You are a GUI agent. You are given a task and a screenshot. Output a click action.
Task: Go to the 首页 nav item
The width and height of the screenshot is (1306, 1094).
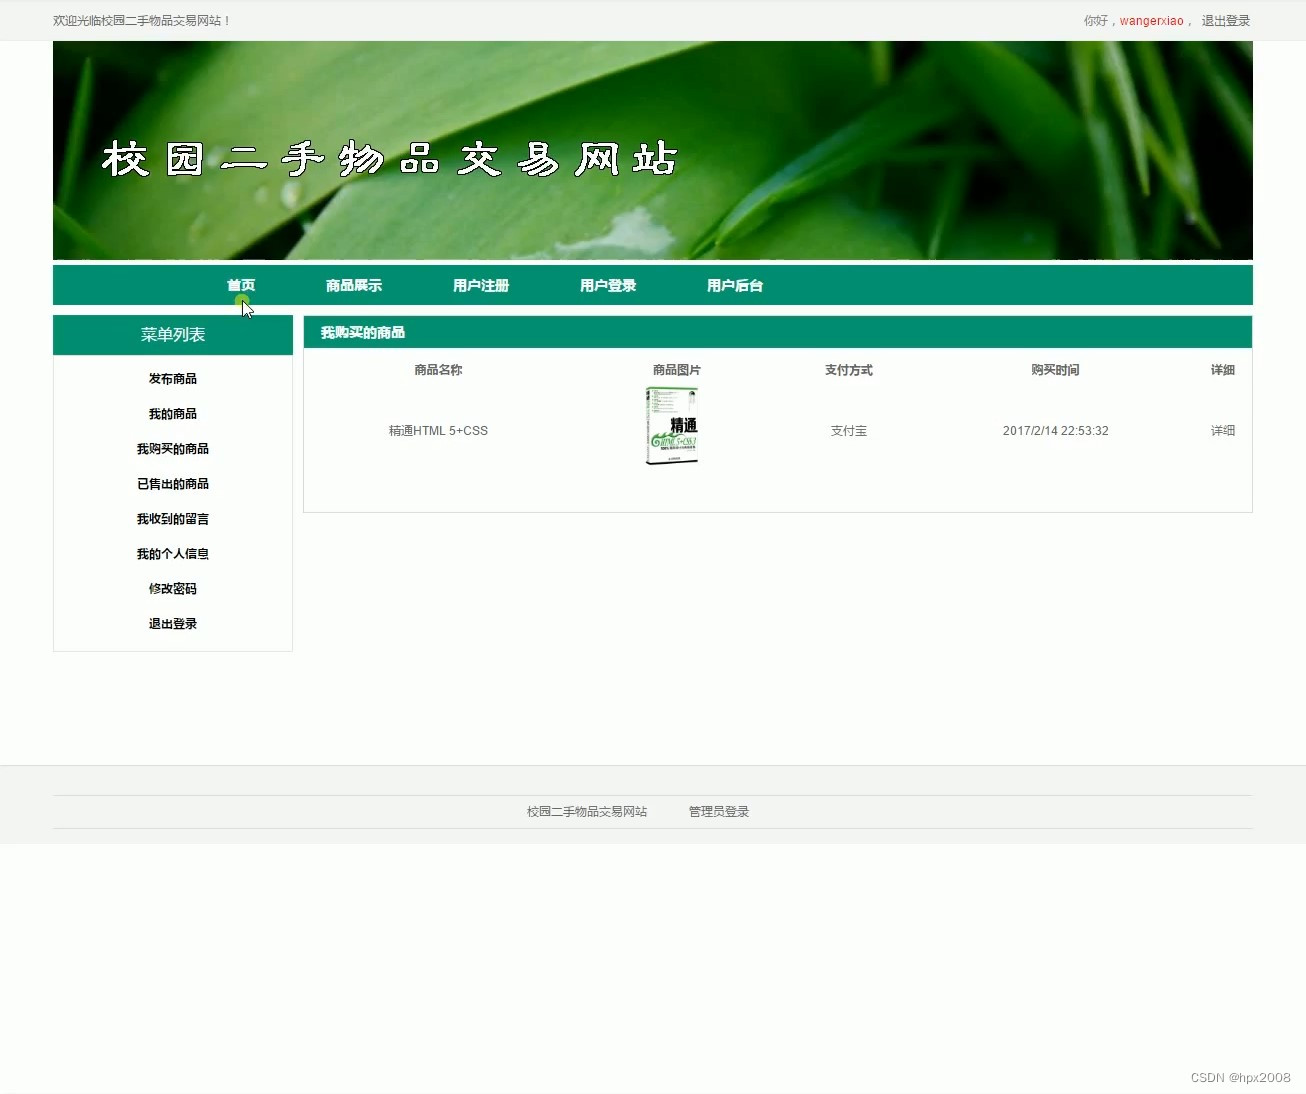[241, 286]
